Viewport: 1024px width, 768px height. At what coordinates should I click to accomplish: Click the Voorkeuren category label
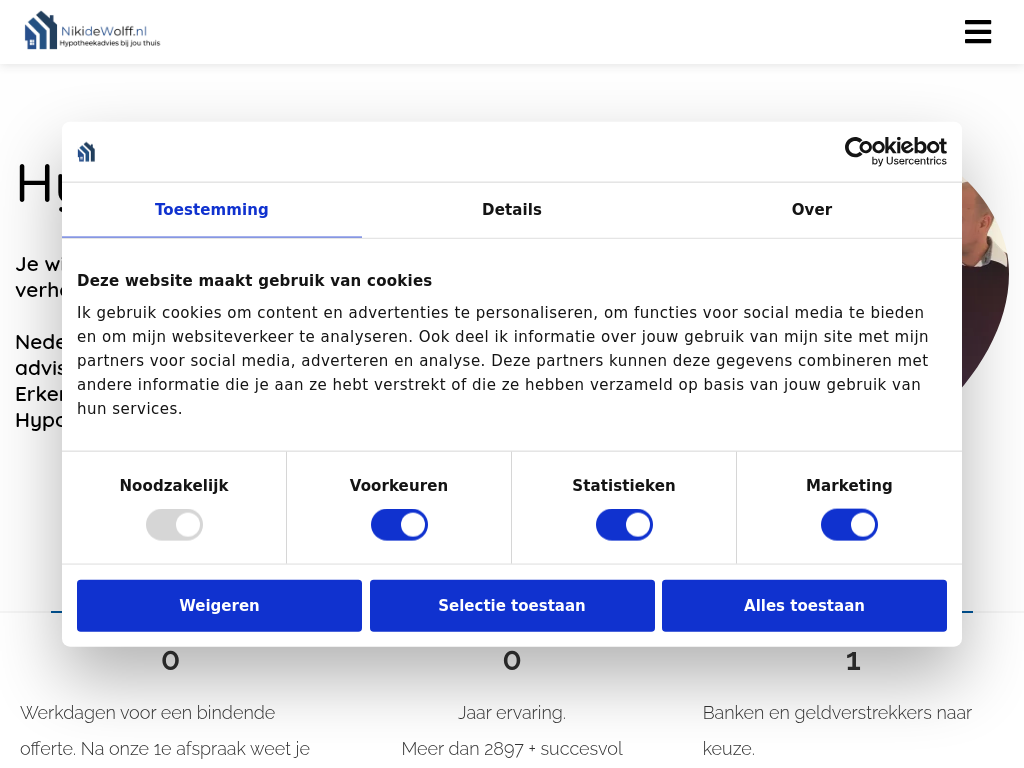point(398,486)
